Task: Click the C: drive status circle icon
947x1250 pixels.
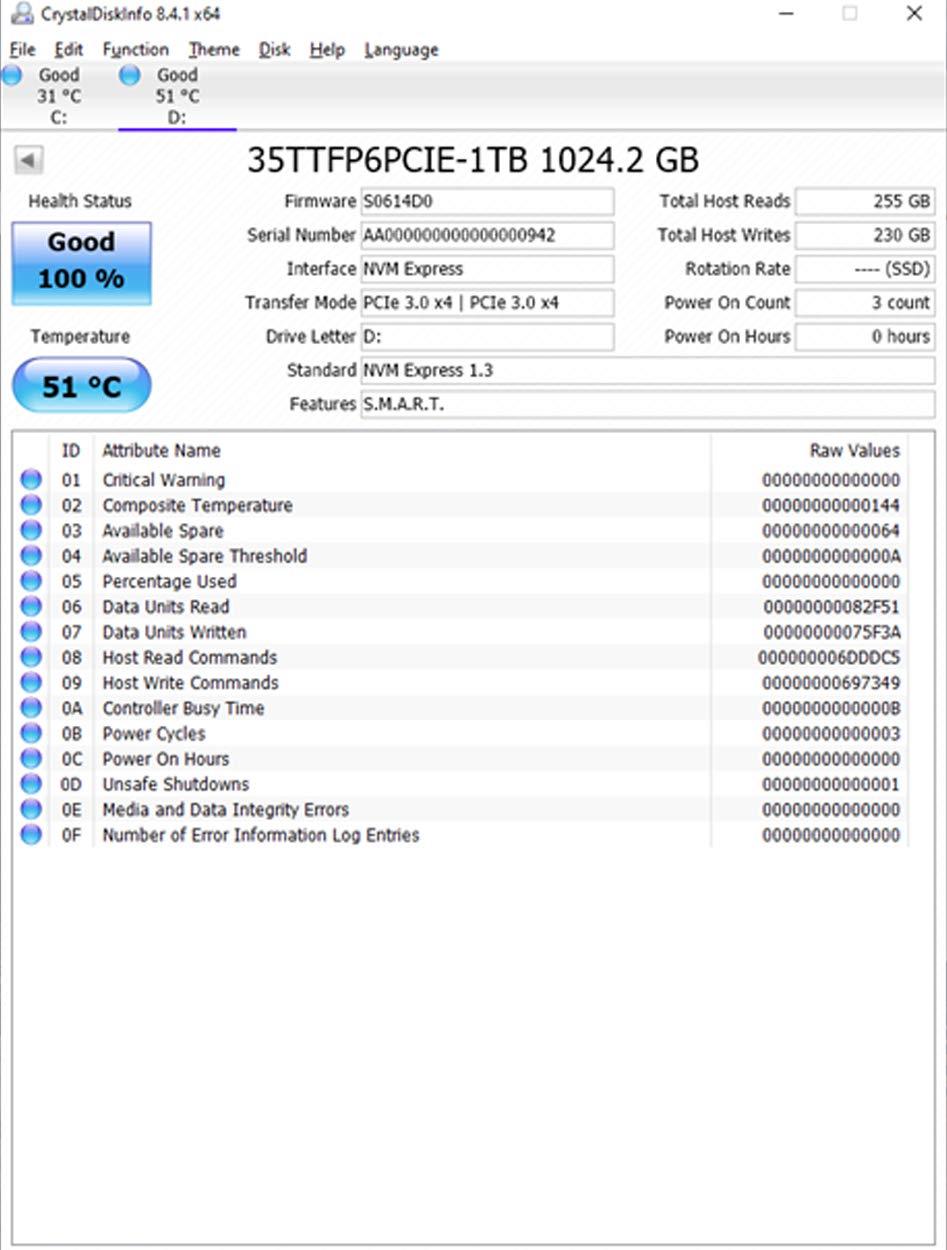Action: 12,75
